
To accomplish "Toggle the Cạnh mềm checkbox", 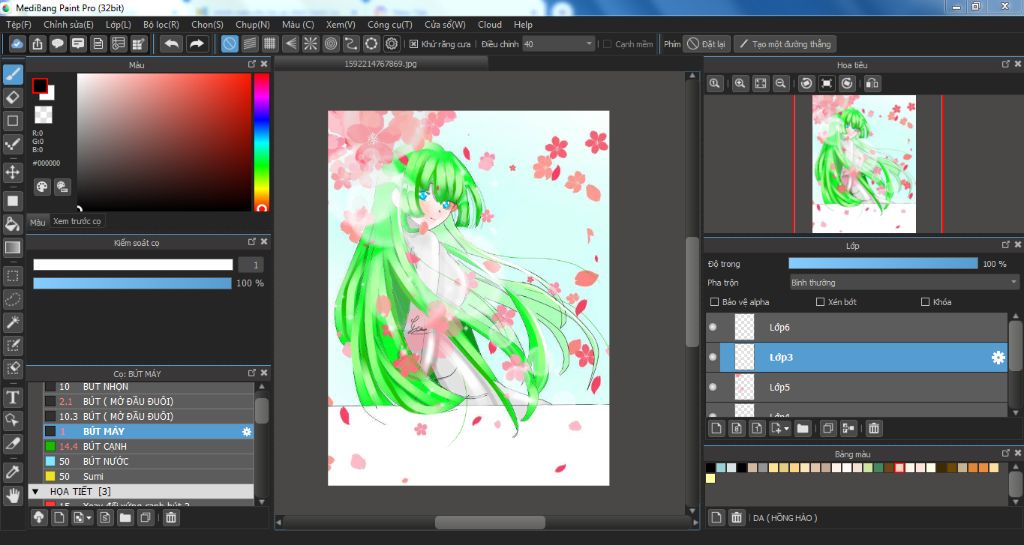I will [607, 44].
